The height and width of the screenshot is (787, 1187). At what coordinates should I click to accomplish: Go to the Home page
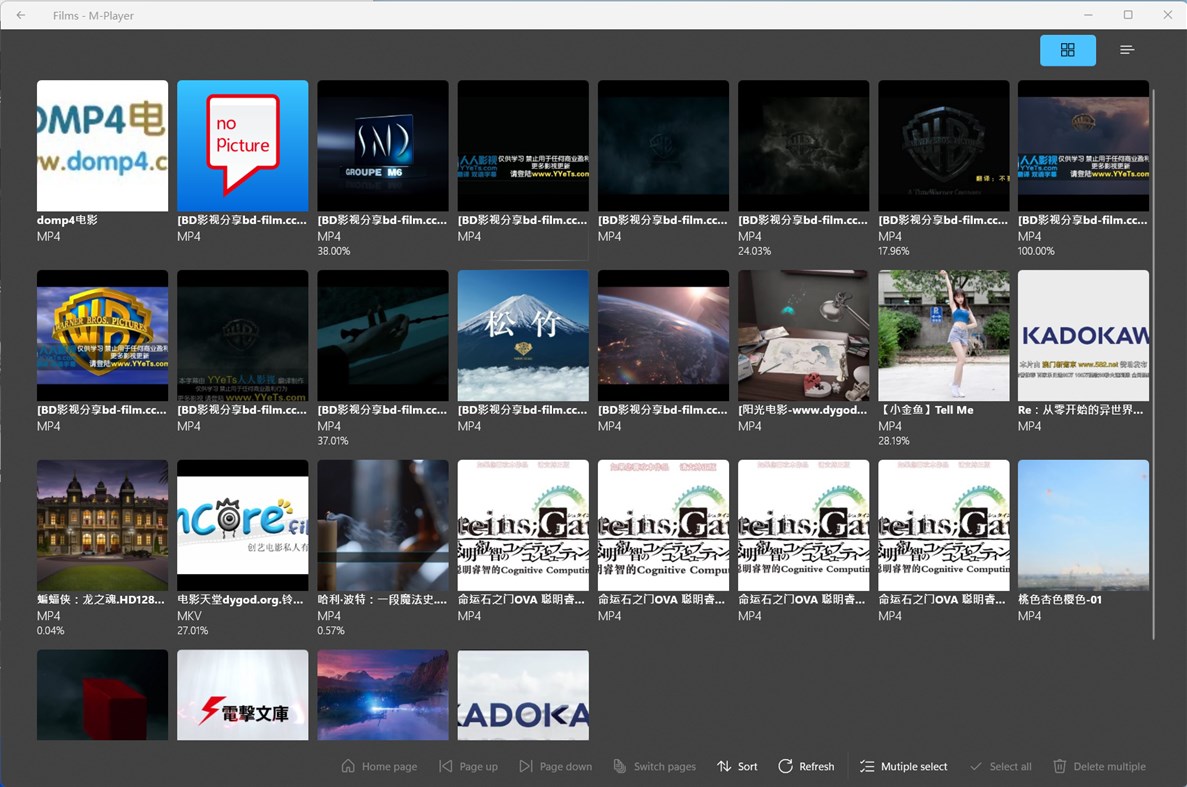379,766
